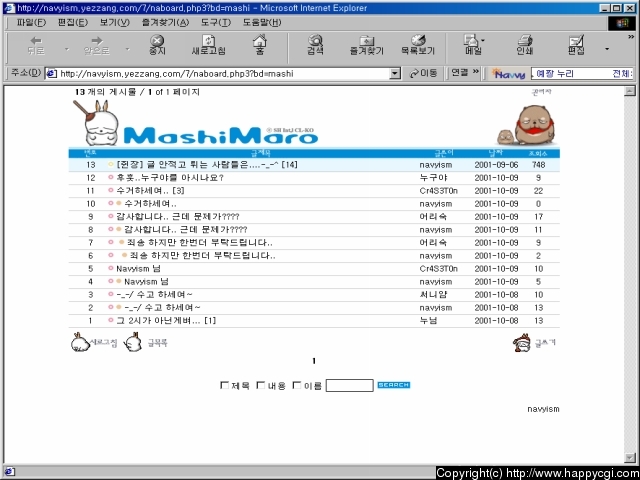This screenshot has width=640, height=480.
Task: Click the blue SEARCH button
Action: pyautogui.click(x=393, y=385)
